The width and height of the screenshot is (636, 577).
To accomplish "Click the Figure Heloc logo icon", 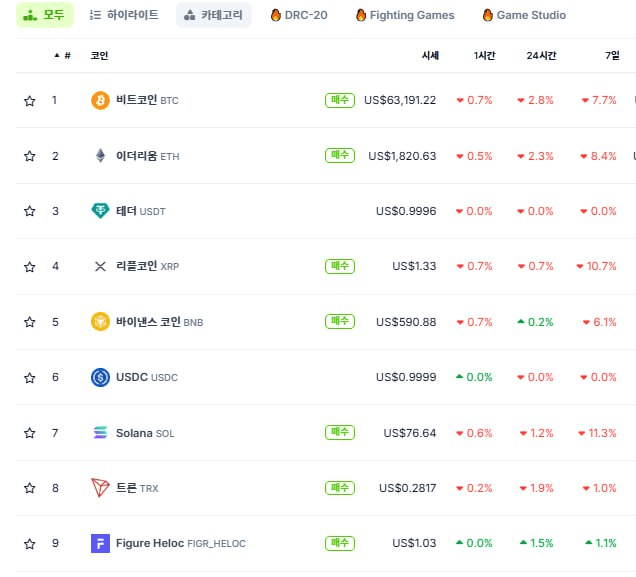I will [x=100, y=543].
